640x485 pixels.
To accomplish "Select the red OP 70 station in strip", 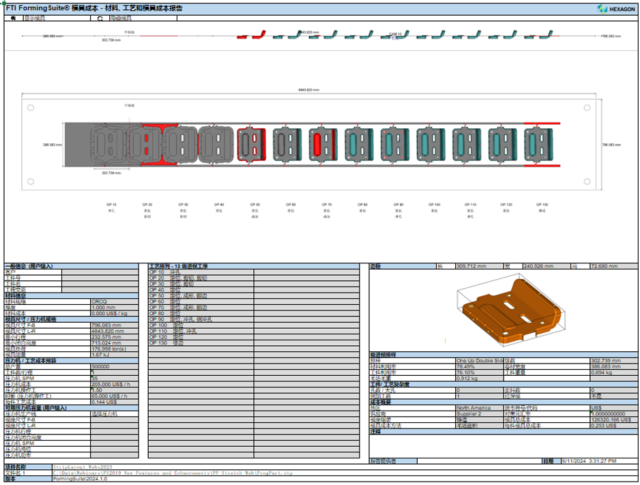I will pos(323,144).
